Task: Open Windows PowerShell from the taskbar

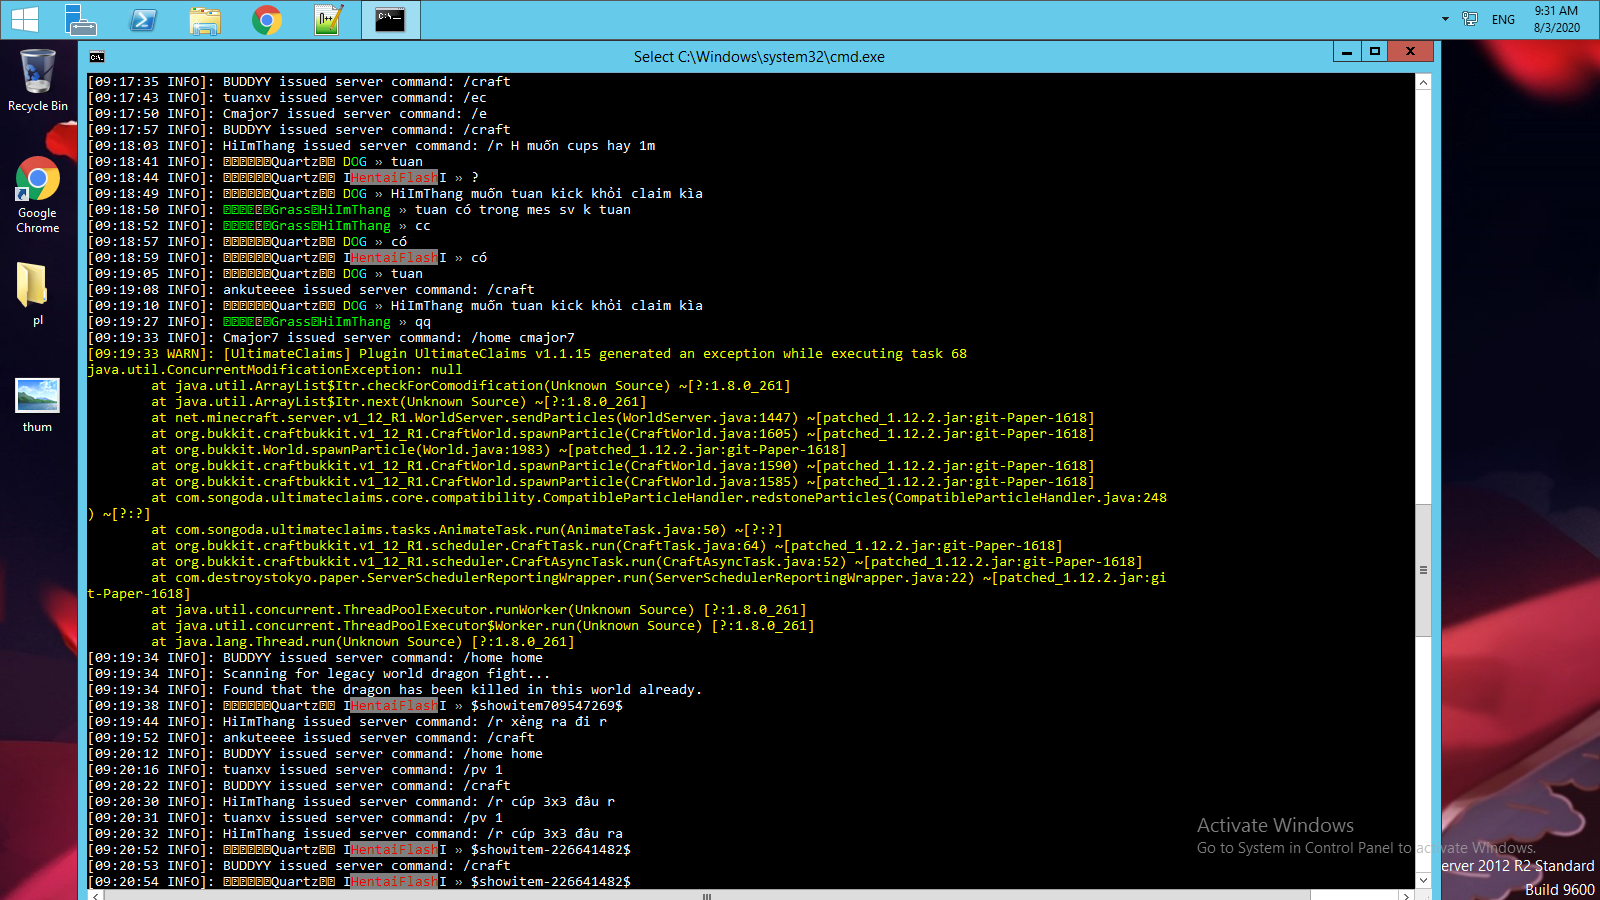Action: click(x=143, y=19)
